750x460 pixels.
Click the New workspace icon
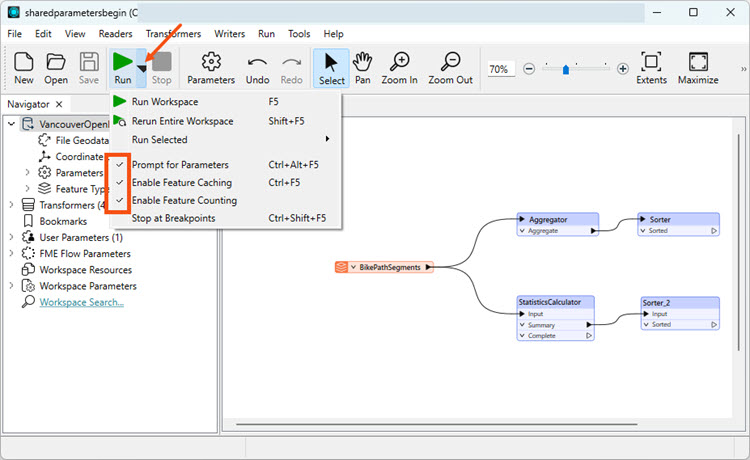pos(23,68)
